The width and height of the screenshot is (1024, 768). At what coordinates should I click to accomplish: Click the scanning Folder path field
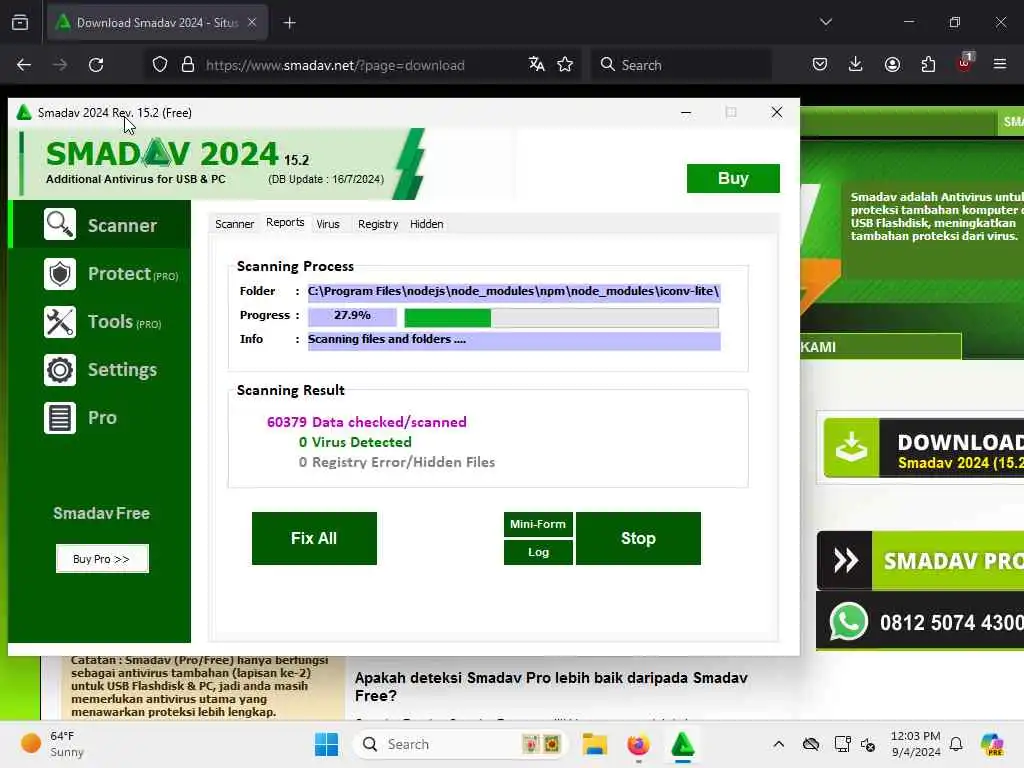[x=514, y=291]
